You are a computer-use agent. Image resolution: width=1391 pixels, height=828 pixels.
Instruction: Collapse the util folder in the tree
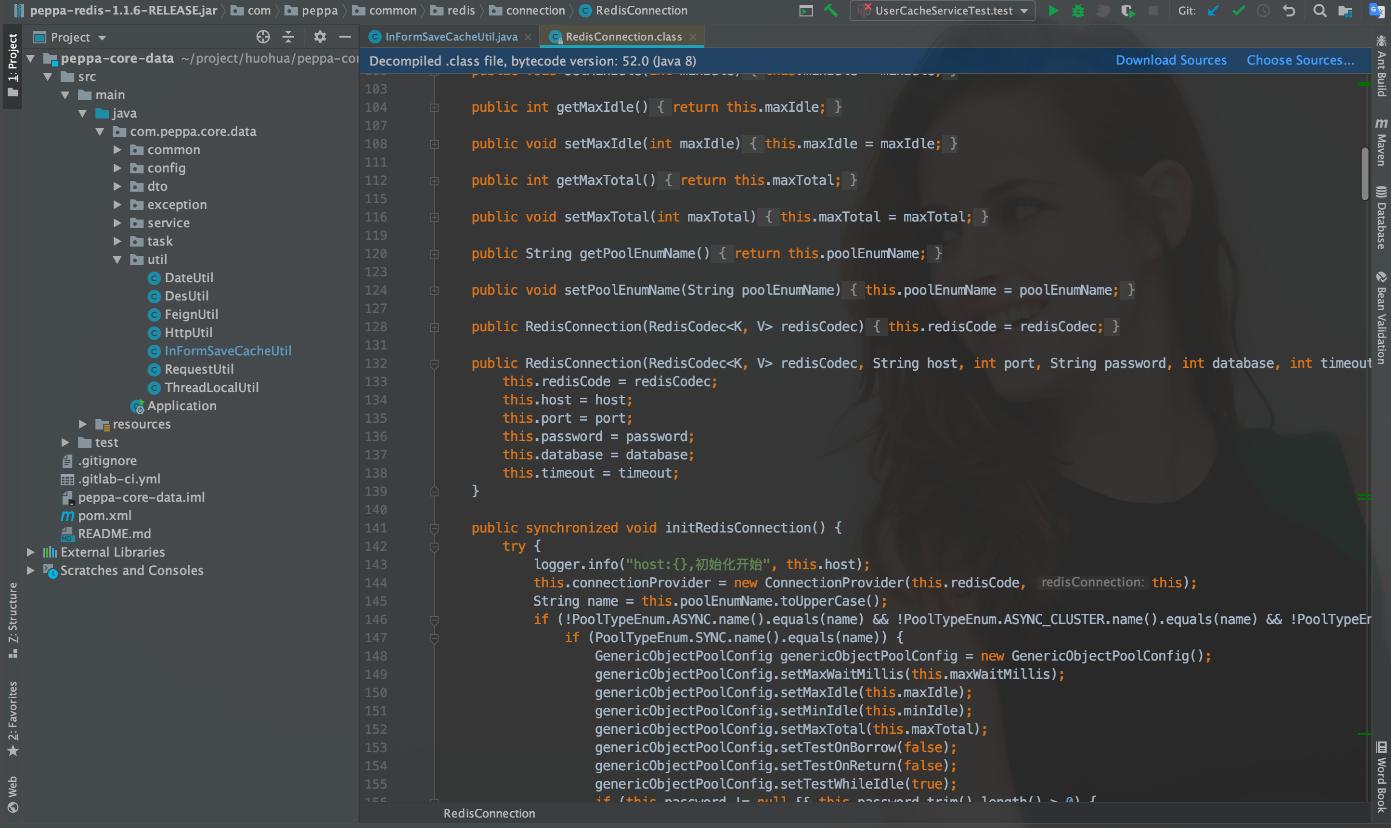[x=118, y=260]
